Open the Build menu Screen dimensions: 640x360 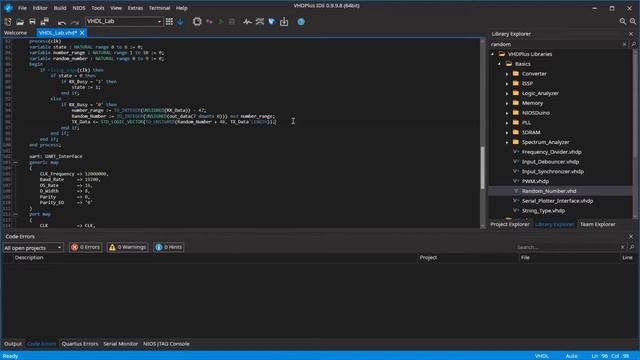tap(60, 8)
